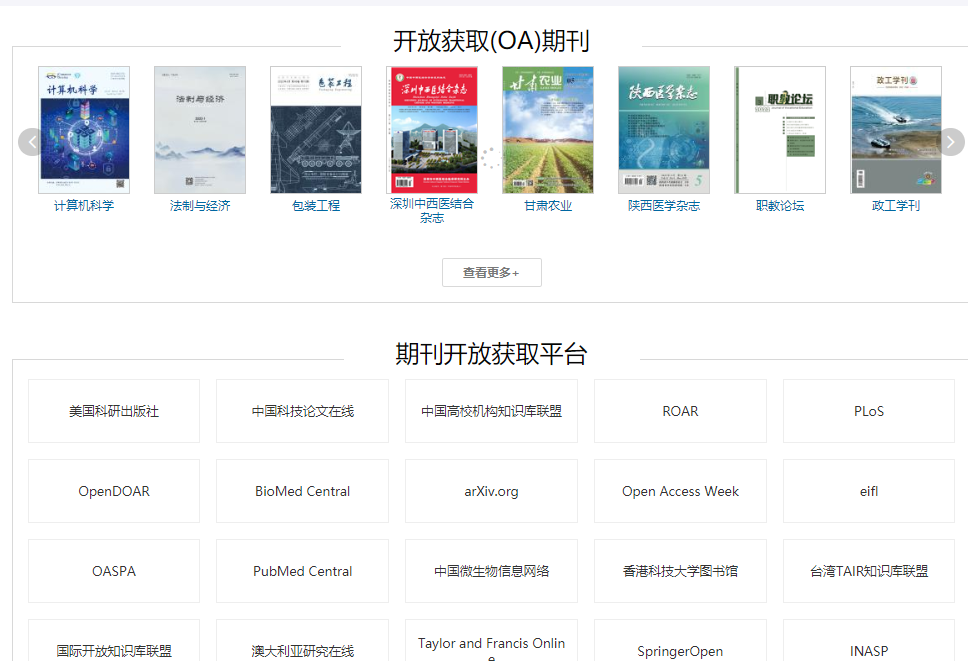Screen dimensions: 968x661
Task: Open the PubMed Central platform
Action: tap(302, 571)
